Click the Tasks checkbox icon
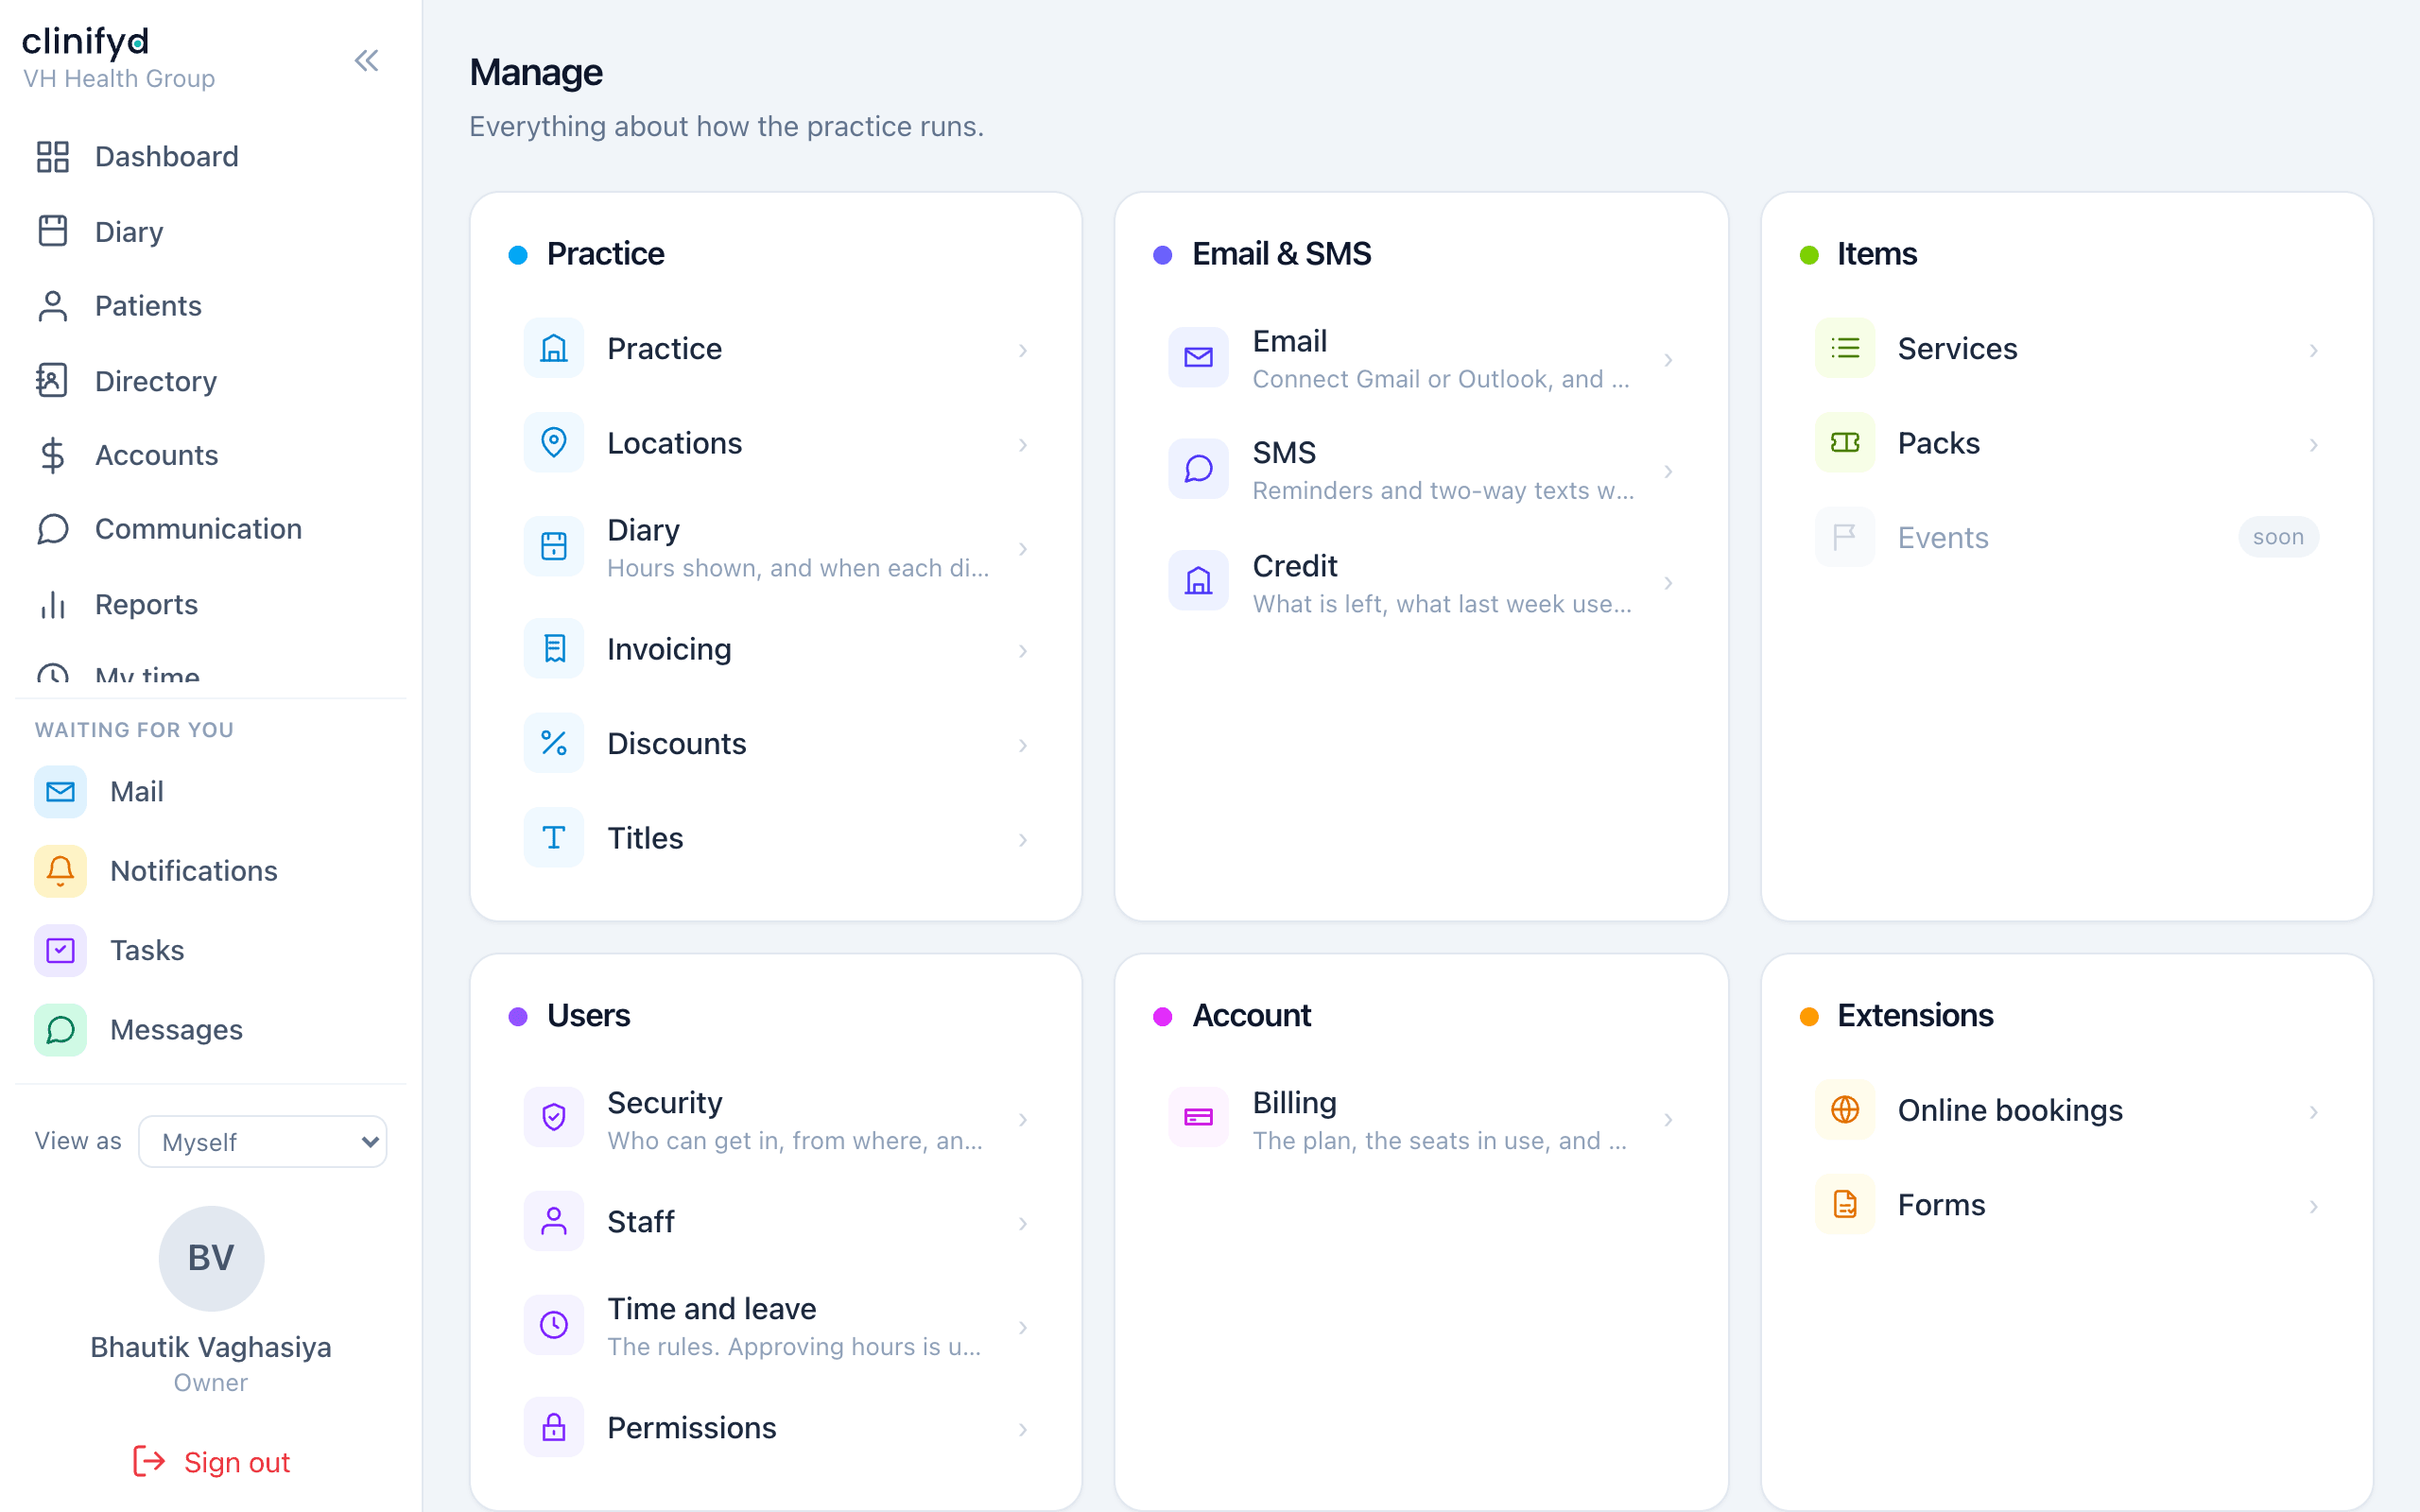This screenshot has width=2420, height=1512. [x=60, y=950]
